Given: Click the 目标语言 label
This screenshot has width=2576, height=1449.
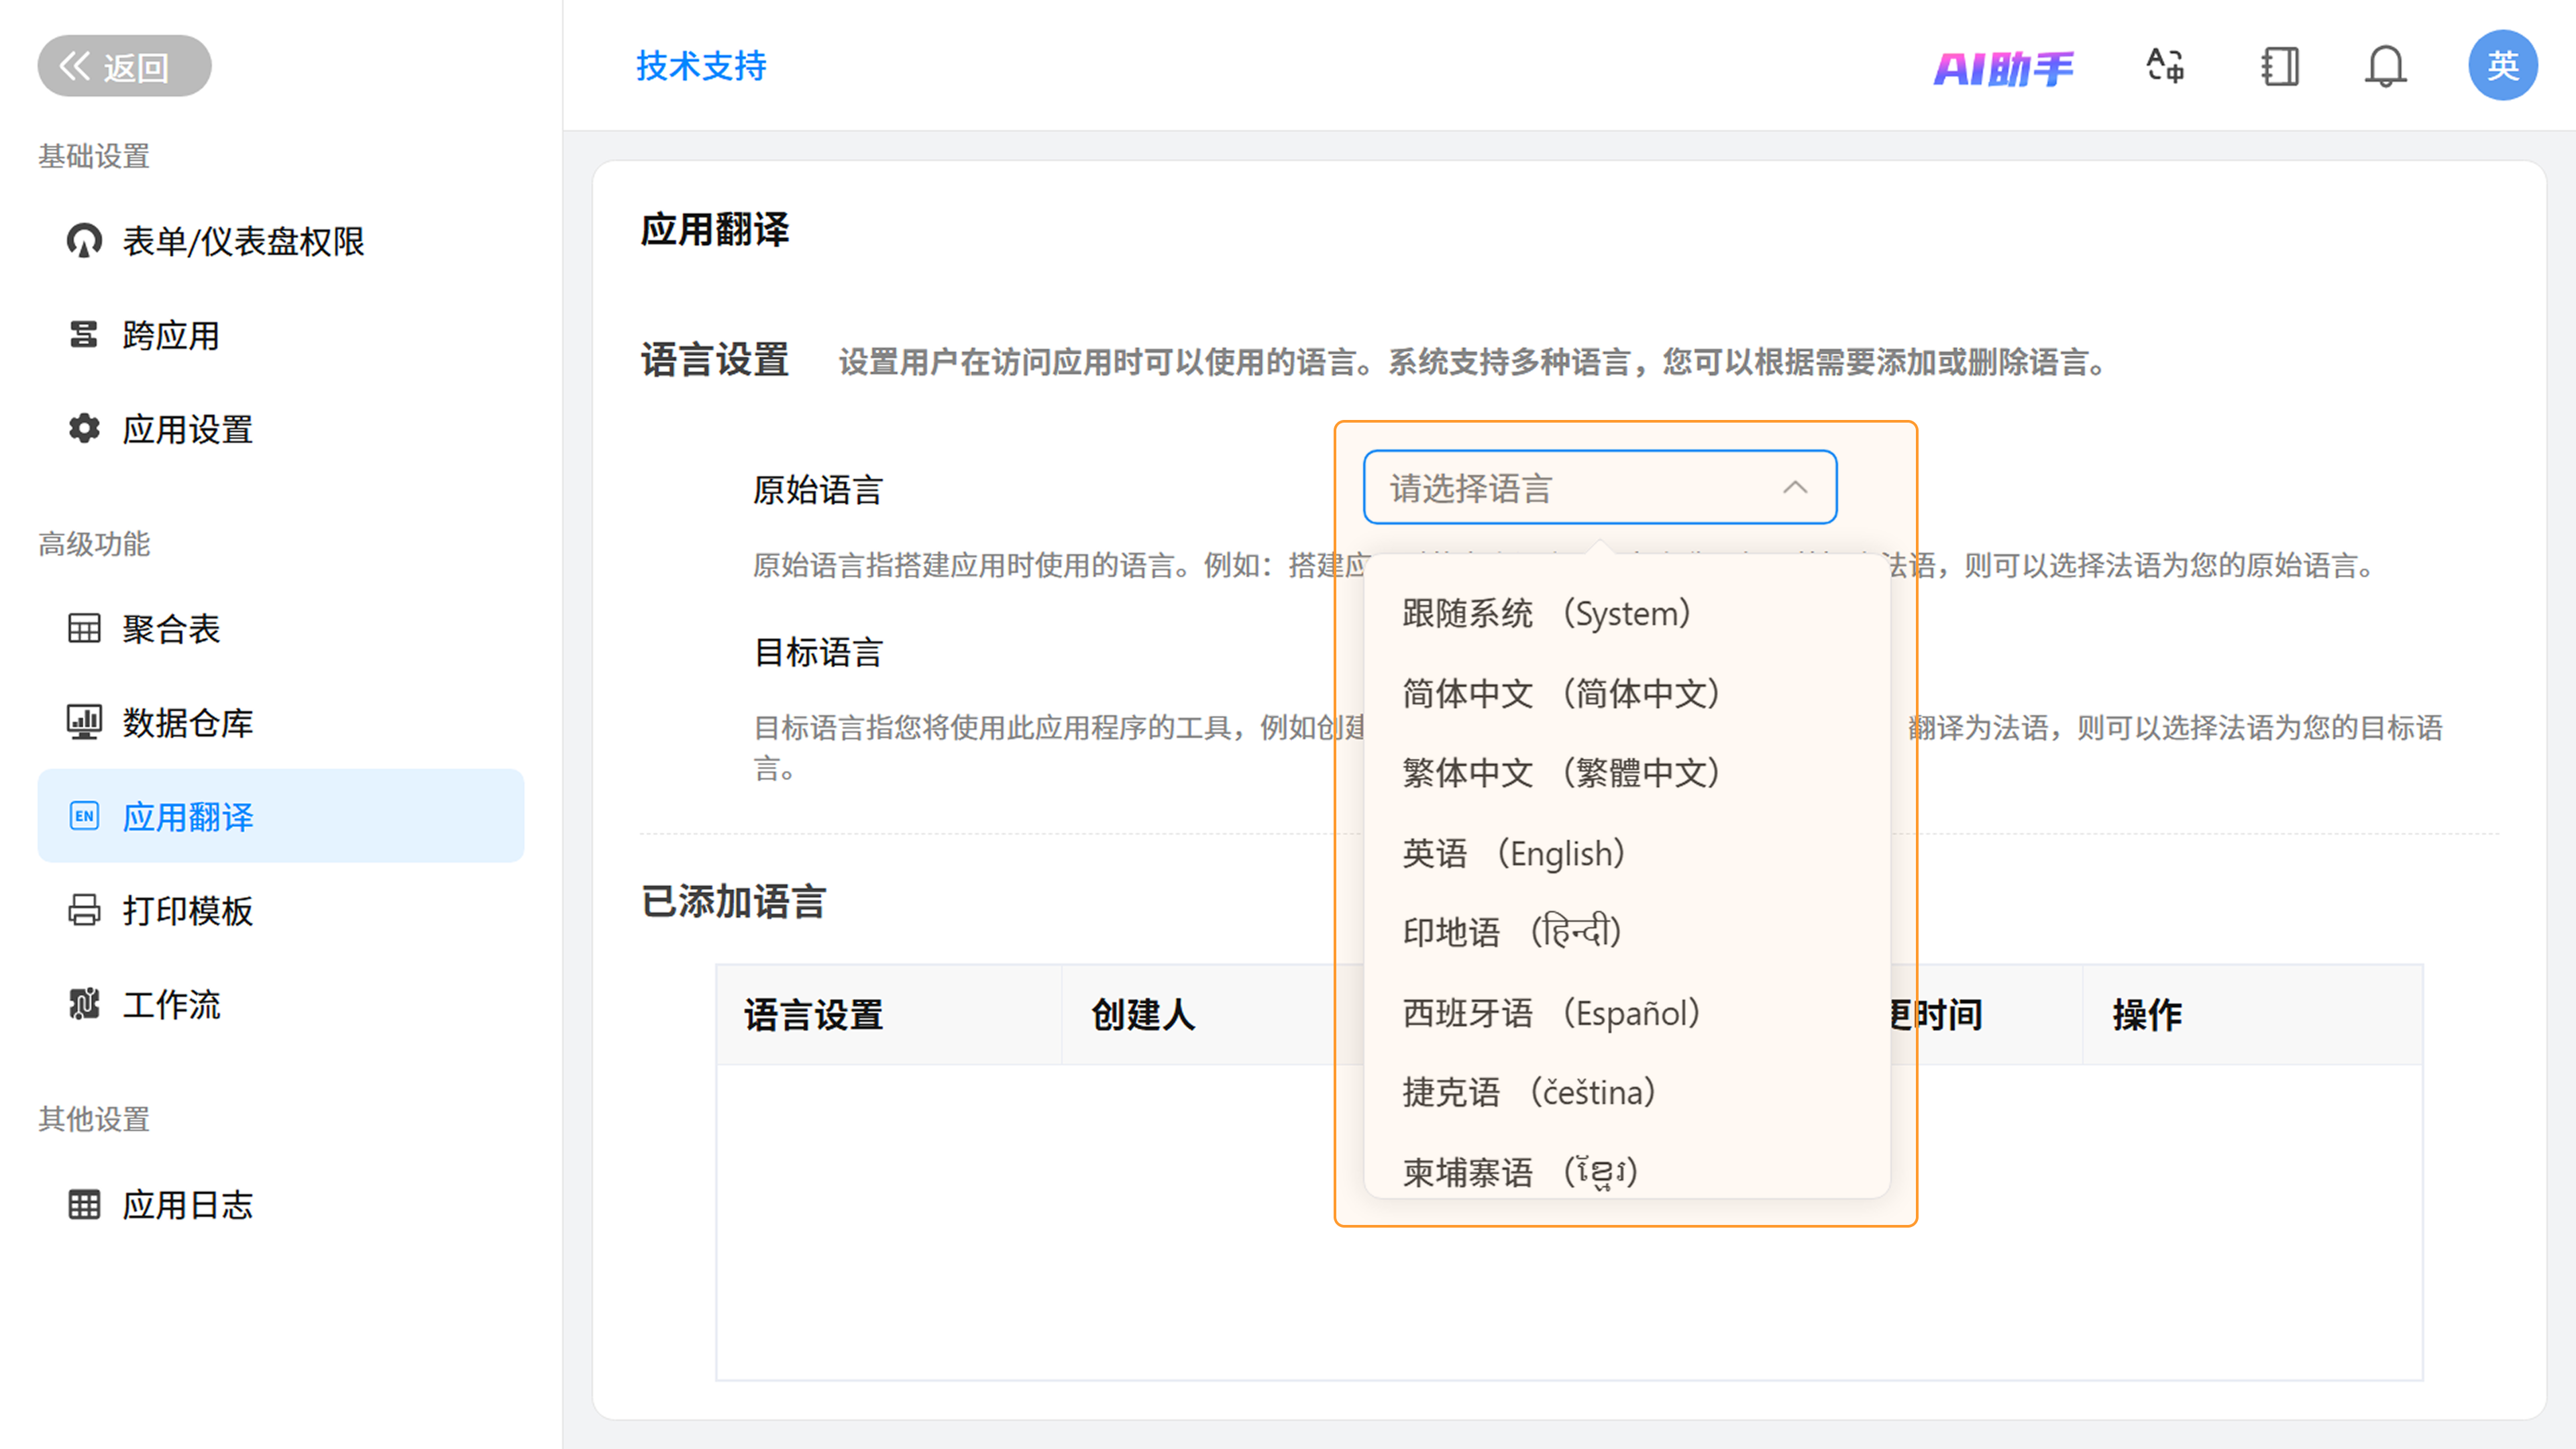Looking at the screenshot, I should (x=818, y=652).
